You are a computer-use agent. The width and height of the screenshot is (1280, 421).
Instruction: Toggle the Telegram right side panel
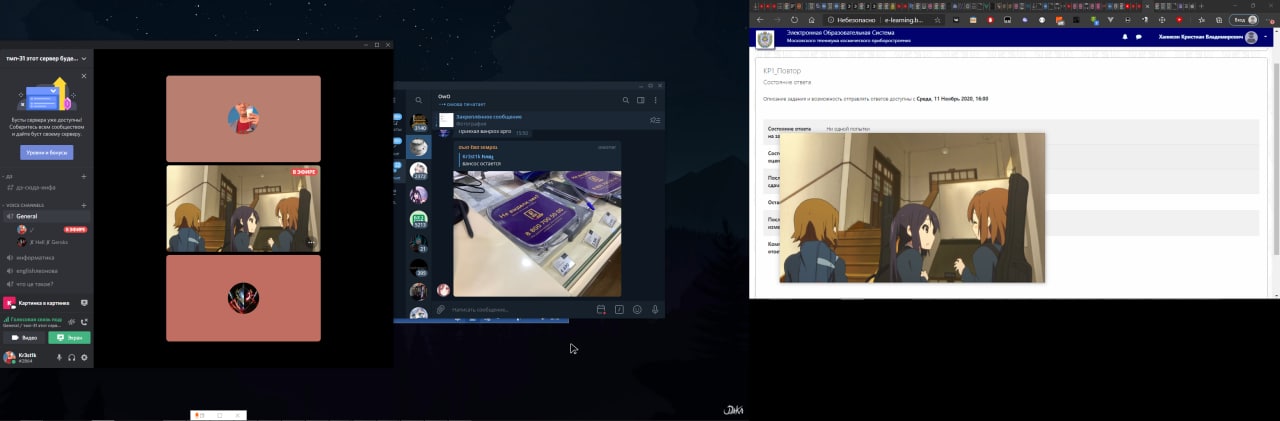point(640,100)
